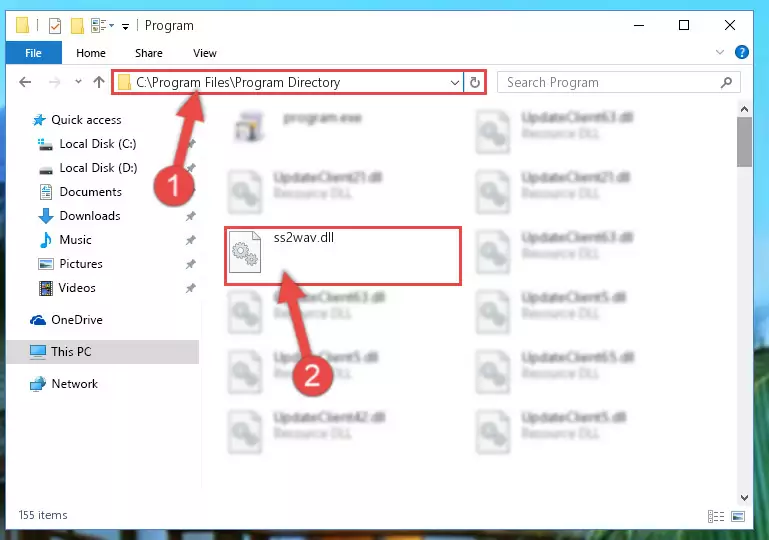Switch to Large icons view layout
This screenshot has width=769, height=540.
tap(738, 516)
